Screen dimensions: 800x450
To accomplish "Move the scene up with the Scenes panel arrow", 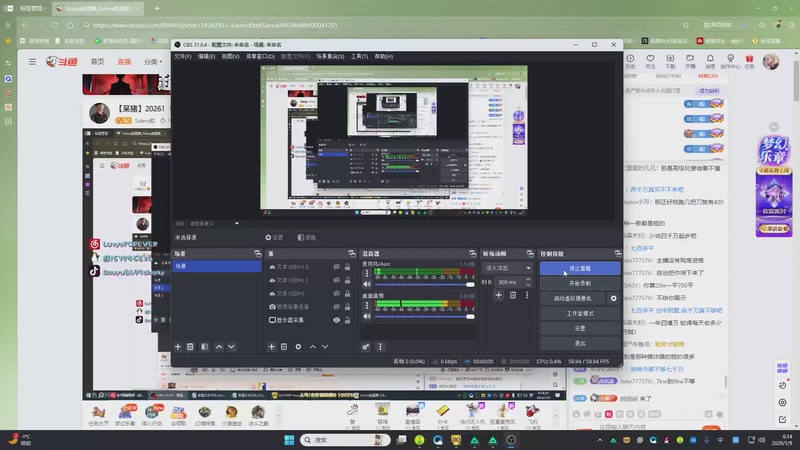I will point(219,347).
